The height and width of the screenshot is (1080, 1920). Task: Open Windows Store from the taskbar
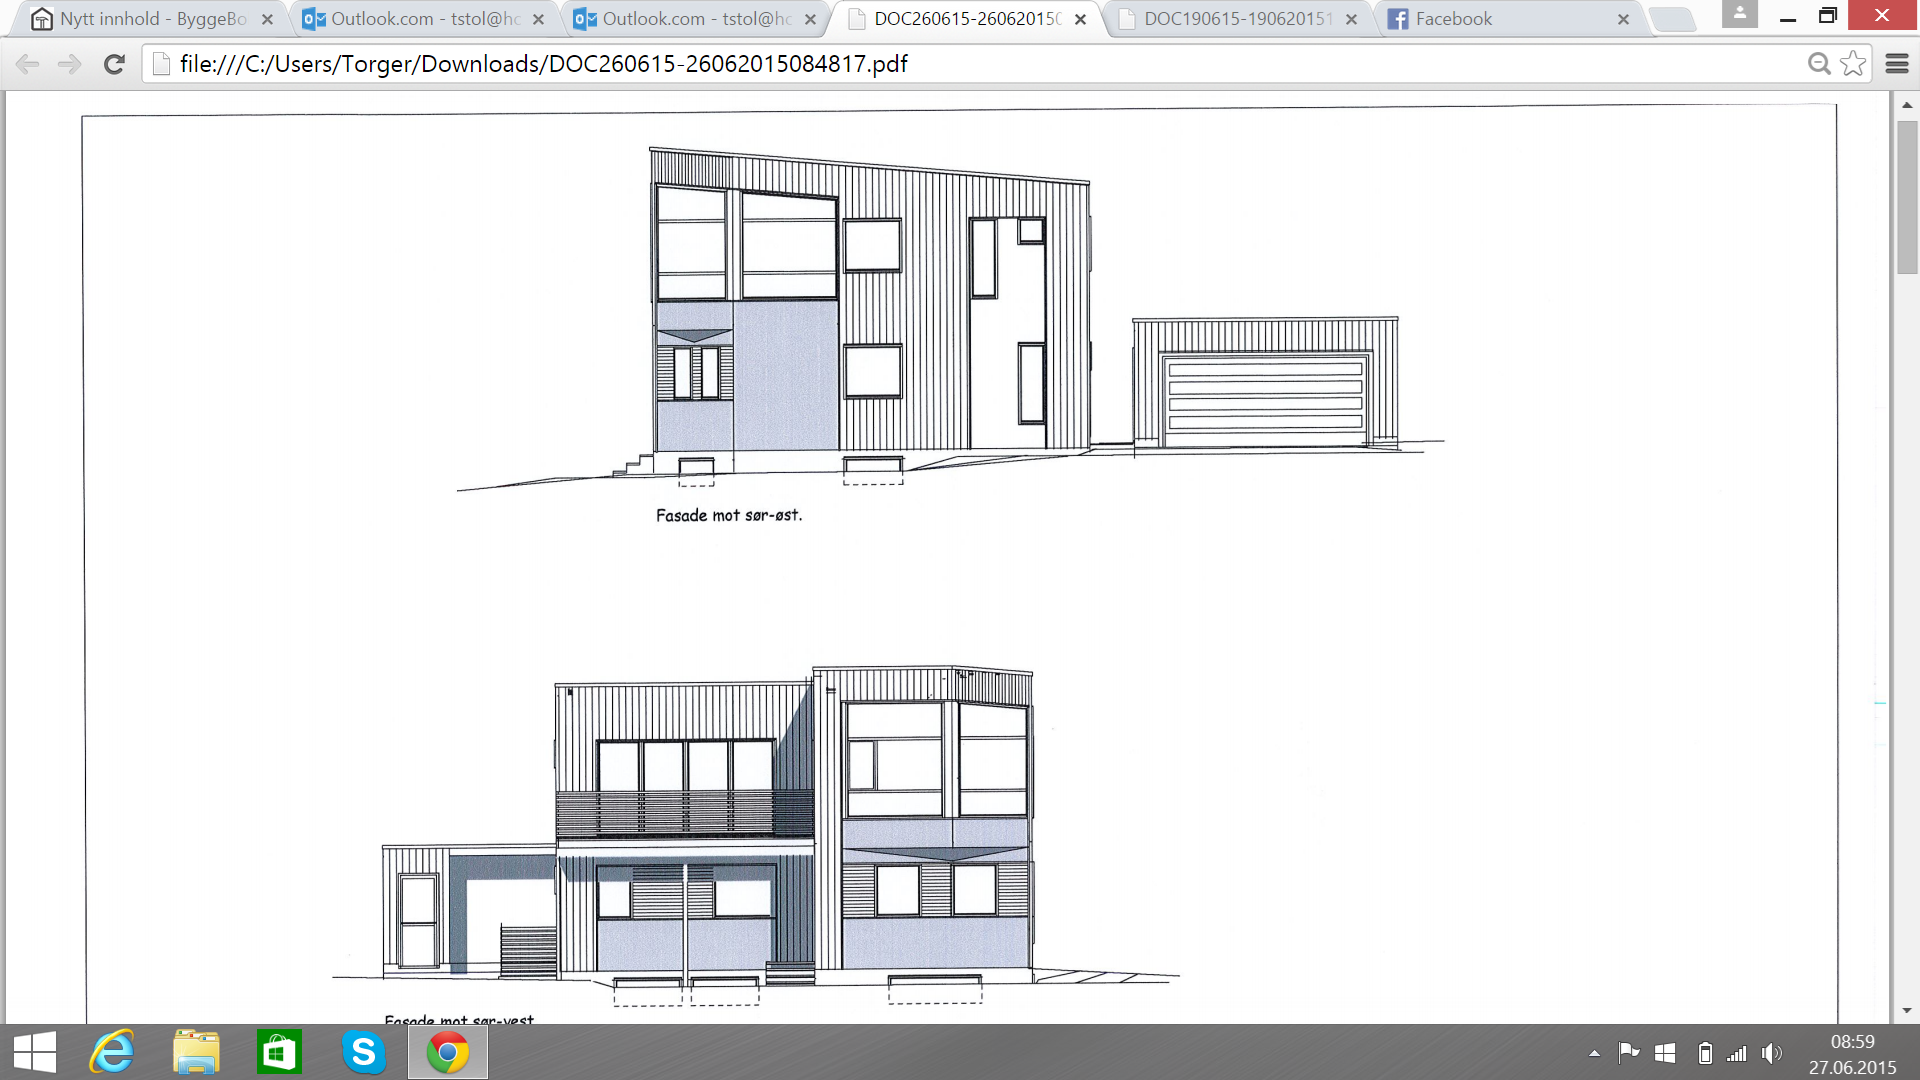(x=279, y=1052)
